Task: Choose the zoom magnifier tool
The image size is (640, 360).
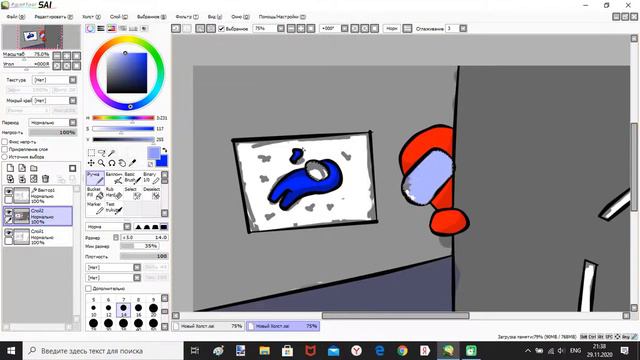Action: pos(101,163)
